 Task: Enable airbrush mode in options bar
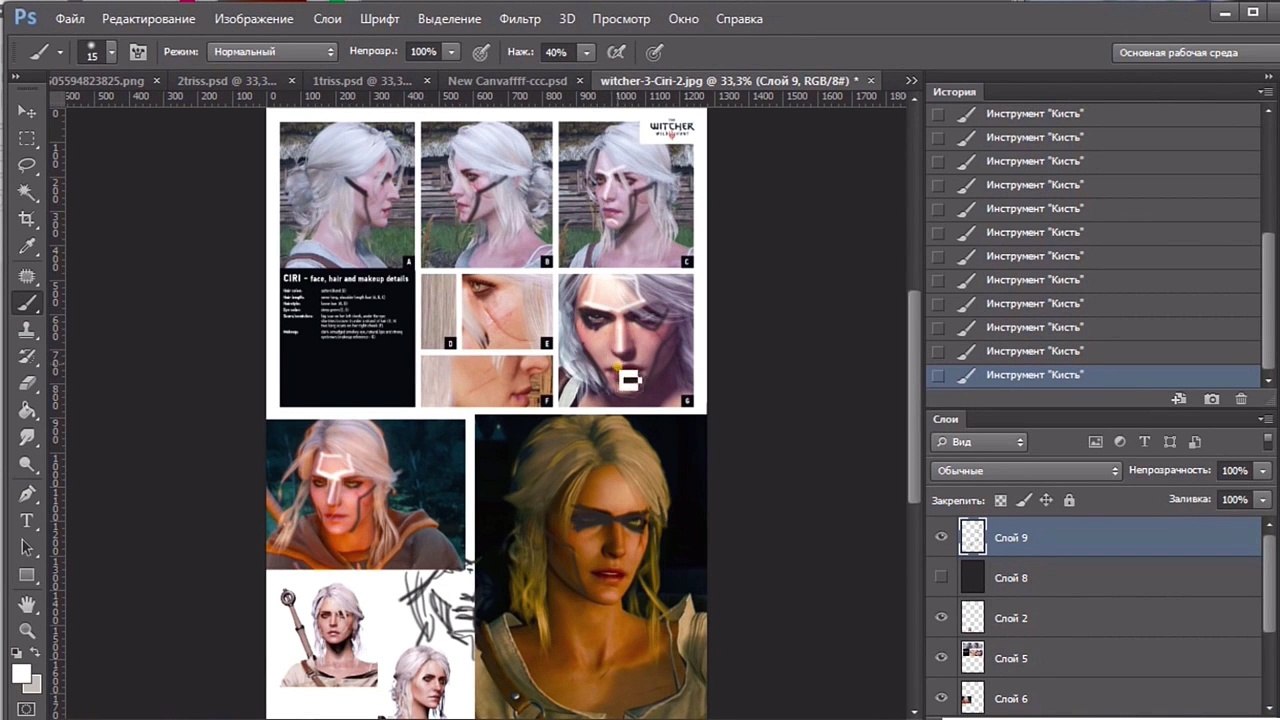[617, 52]
